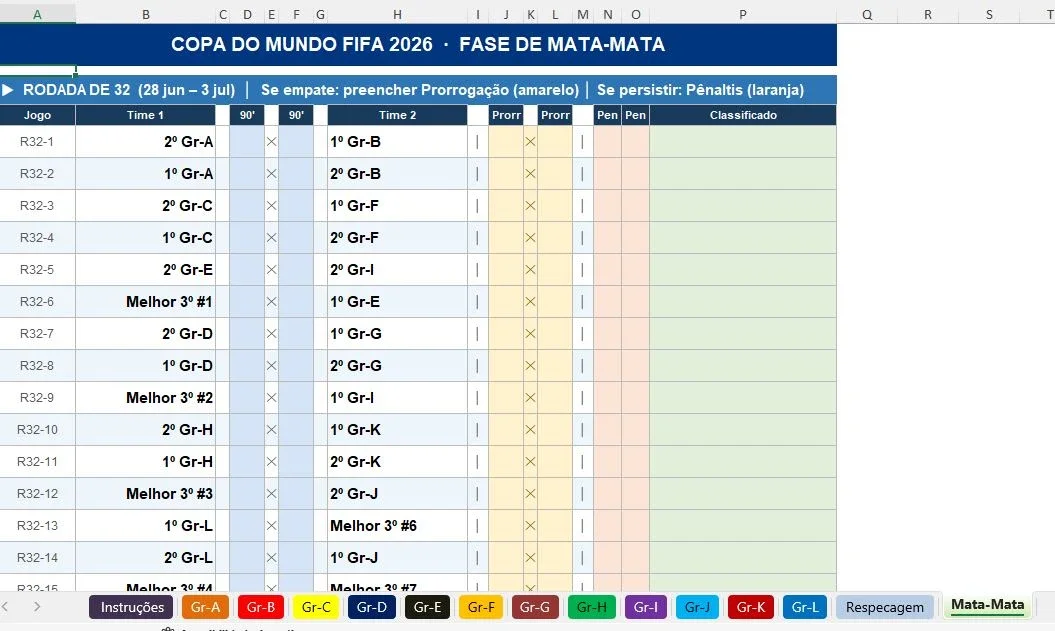Image resolution: width=1055 pixels, height=631 pixels.
Task: Click the previous sheet navigation arrow
Action: pos(5,607)
